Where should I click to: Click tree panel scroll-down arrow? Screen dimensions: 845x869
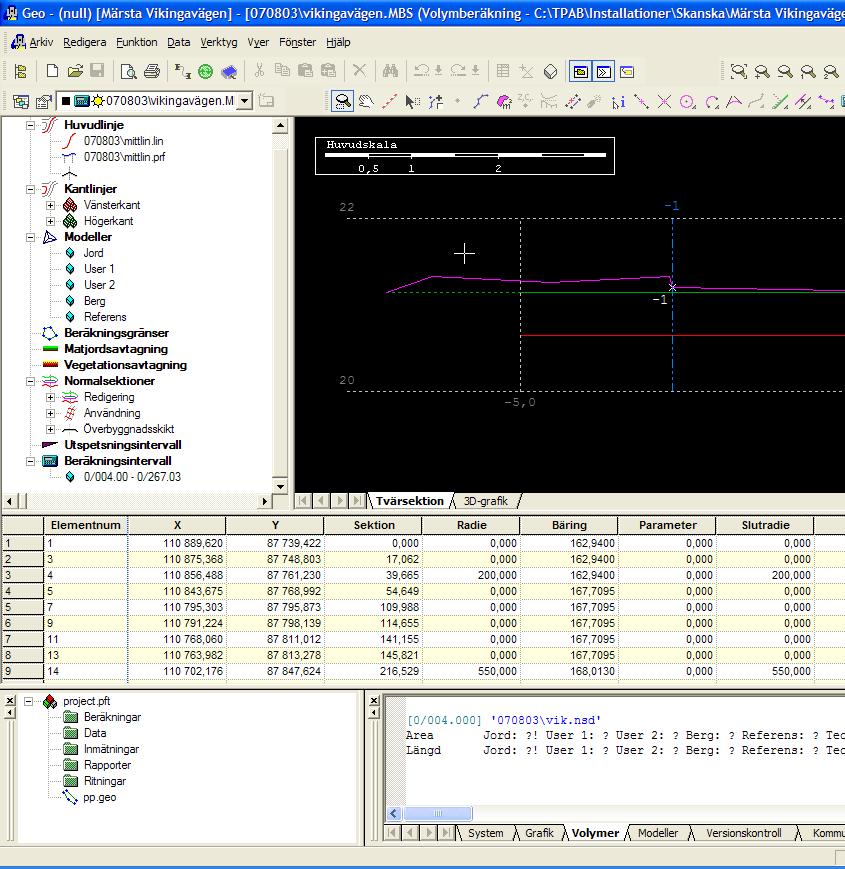(x=280, y=486)
